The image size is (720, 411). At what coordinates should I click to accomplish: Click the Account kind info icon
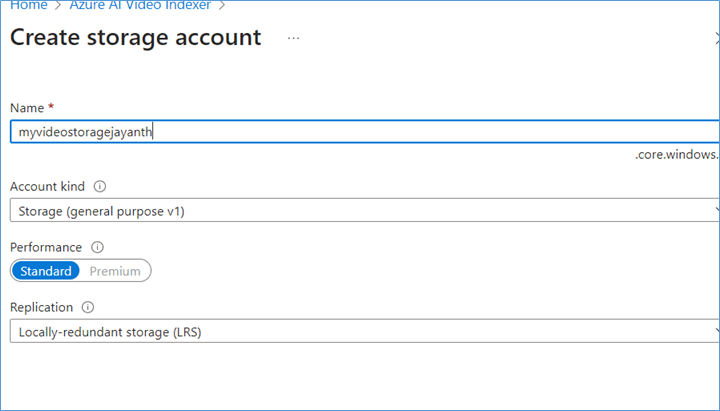click(100, 186)
